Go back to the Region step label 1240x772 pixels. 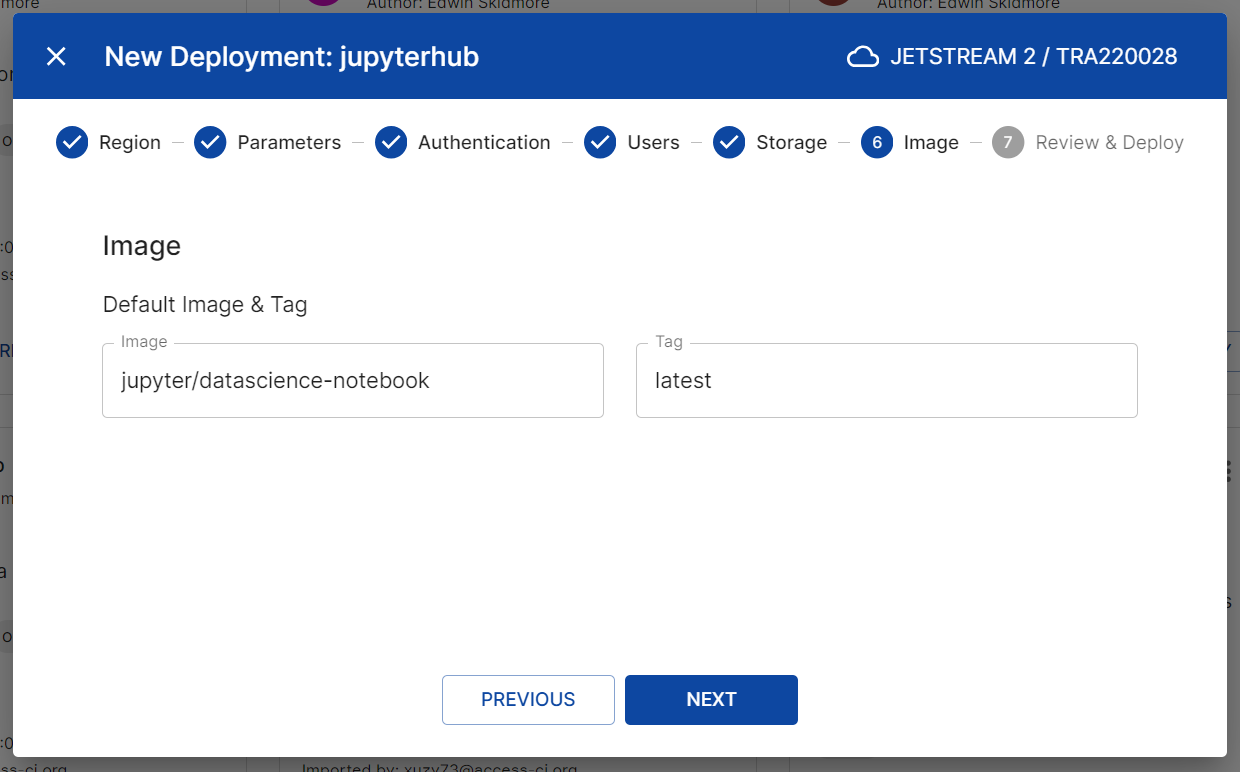pos(130,143)
